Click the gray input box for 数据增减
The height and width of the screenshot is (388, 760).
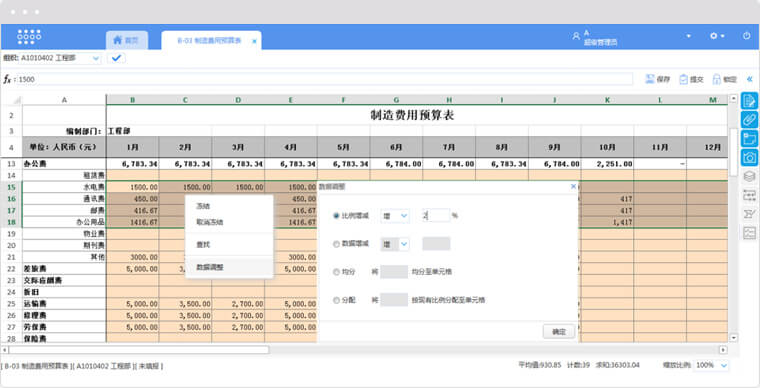(x=436, y=244)
